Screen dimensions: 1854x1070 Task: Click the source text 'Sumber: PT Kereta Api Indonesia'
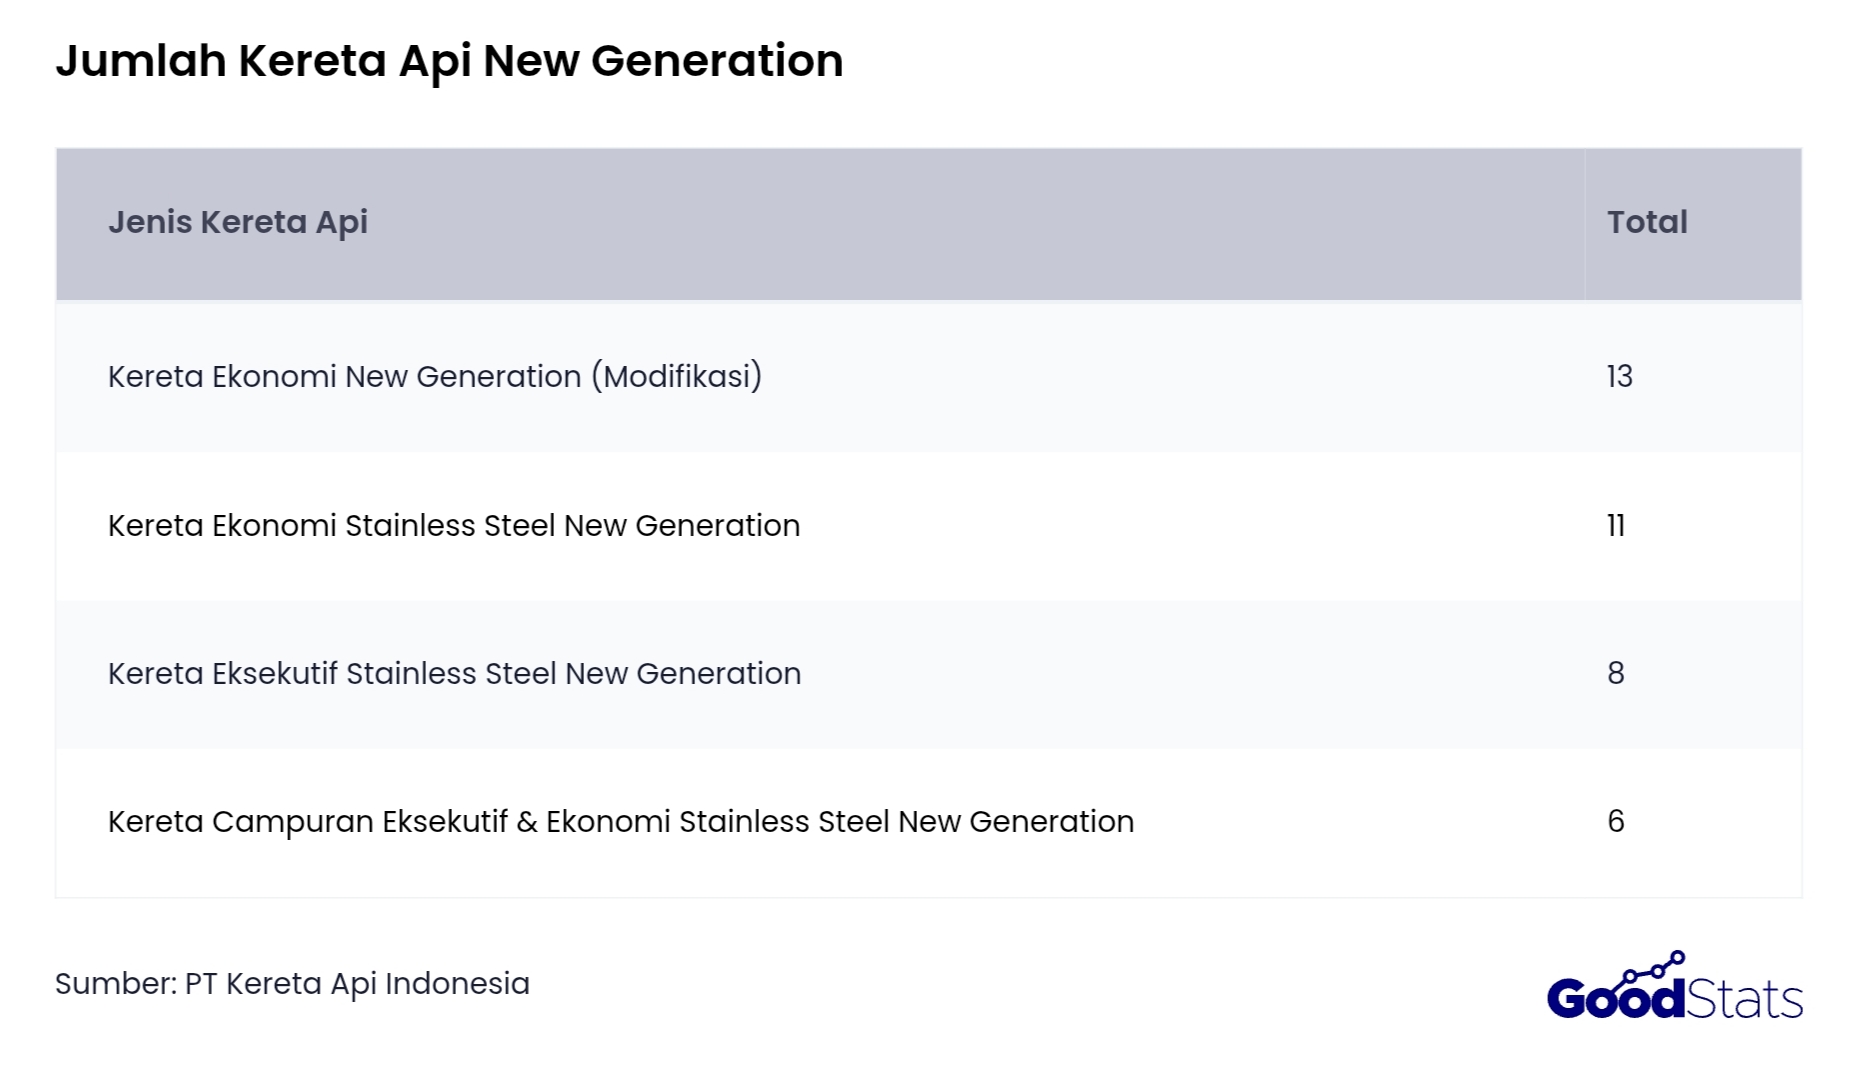point(295,984)
